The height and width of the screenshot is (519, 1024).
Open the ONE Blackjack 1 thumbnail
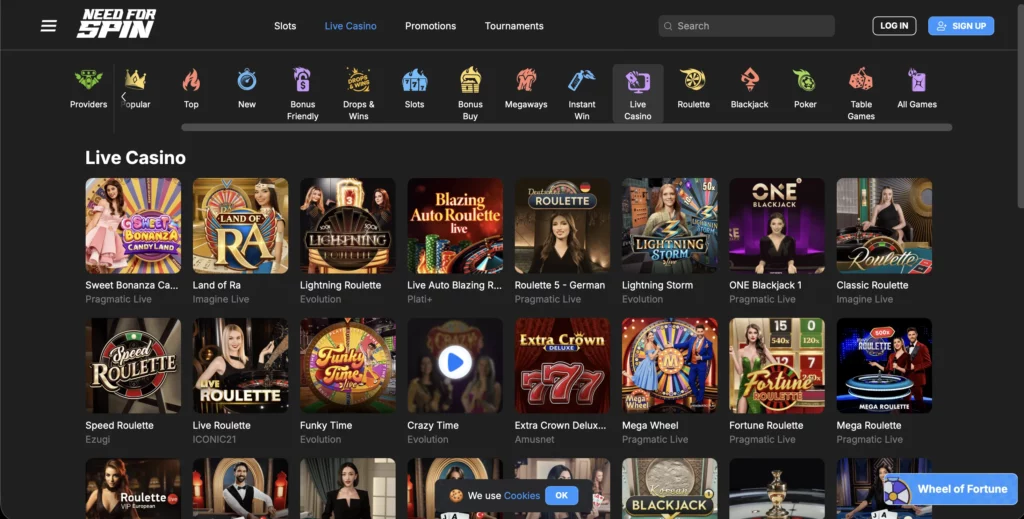click(x=777, y=226)
